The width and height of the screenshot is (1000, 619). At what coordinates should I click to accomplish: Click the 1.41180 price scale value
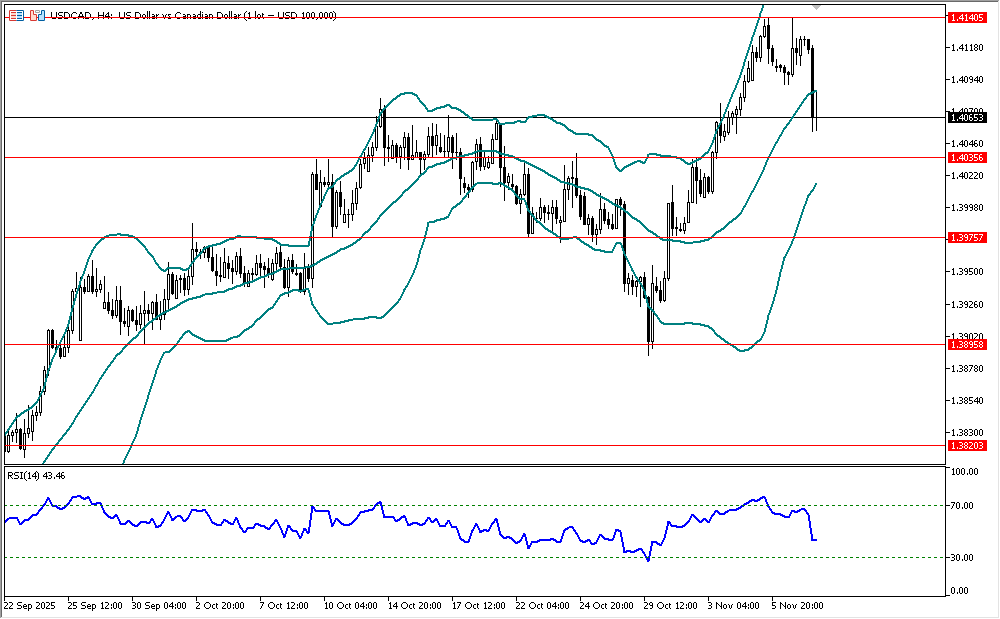pos(966,48)
